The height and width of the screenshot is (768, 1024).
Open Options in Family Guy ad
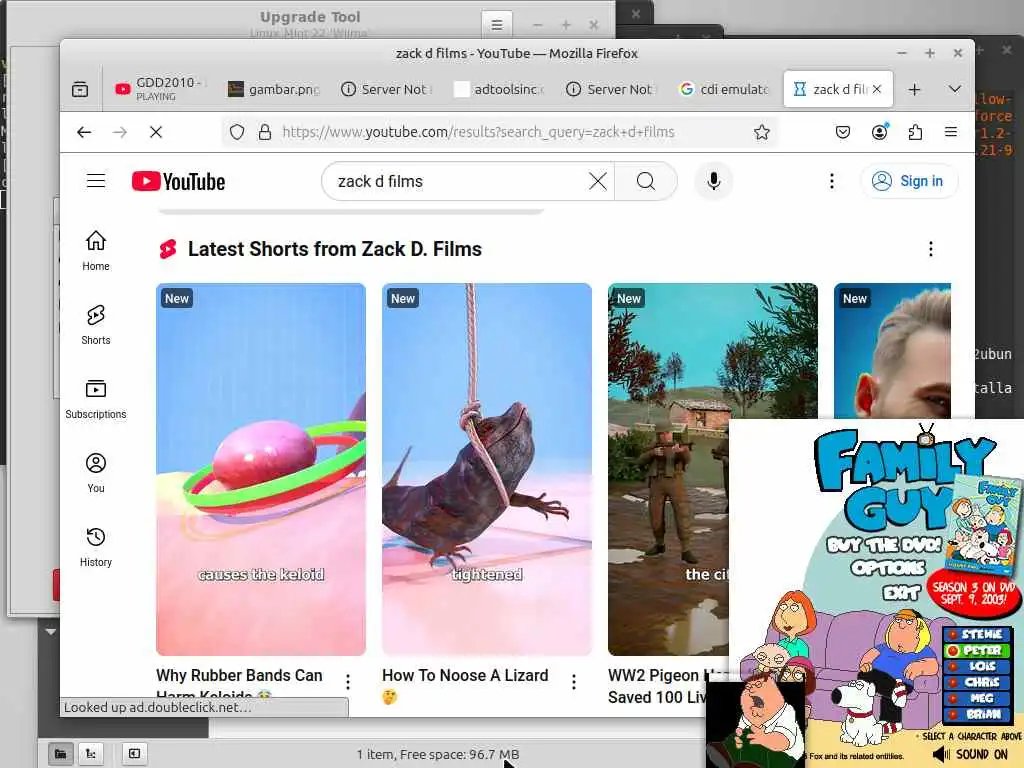(888, 568)
